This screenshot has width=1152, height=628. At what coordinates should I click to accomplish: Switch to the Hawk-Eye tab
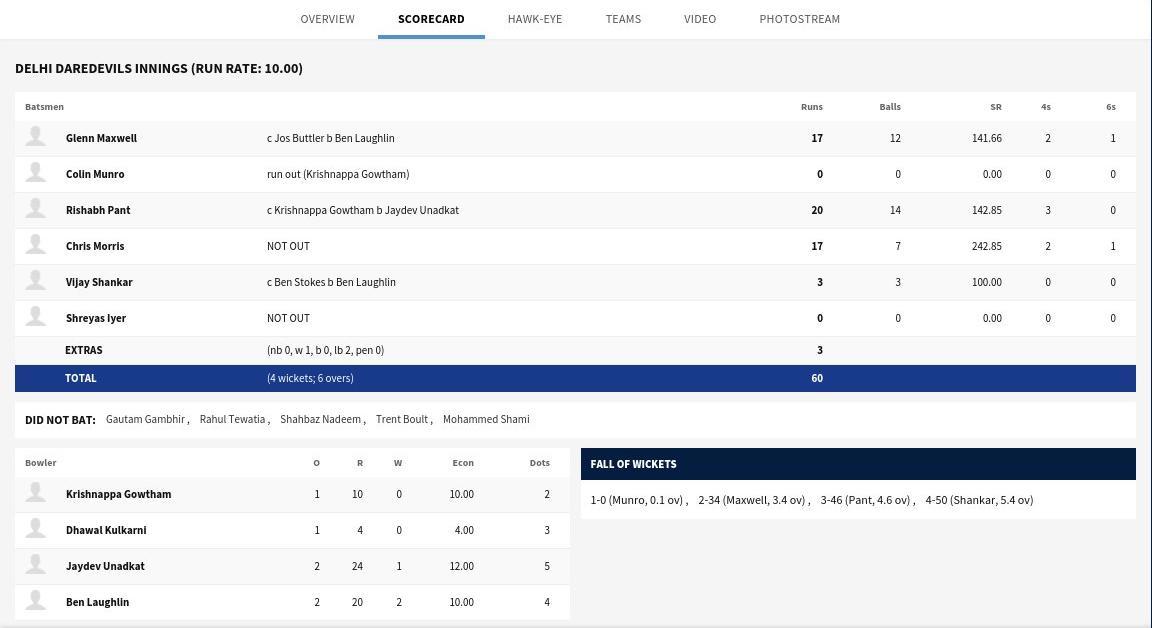(535, 19)
